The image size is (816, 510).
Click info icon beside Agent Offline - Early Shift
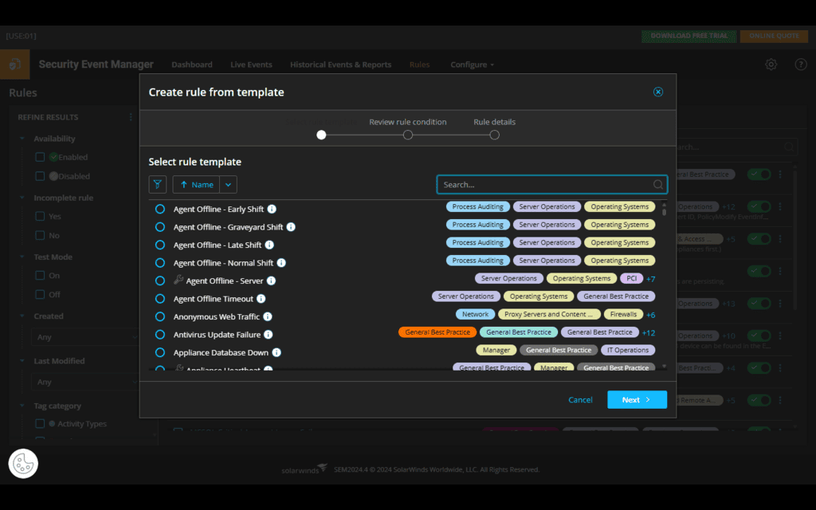click(272, 209)
